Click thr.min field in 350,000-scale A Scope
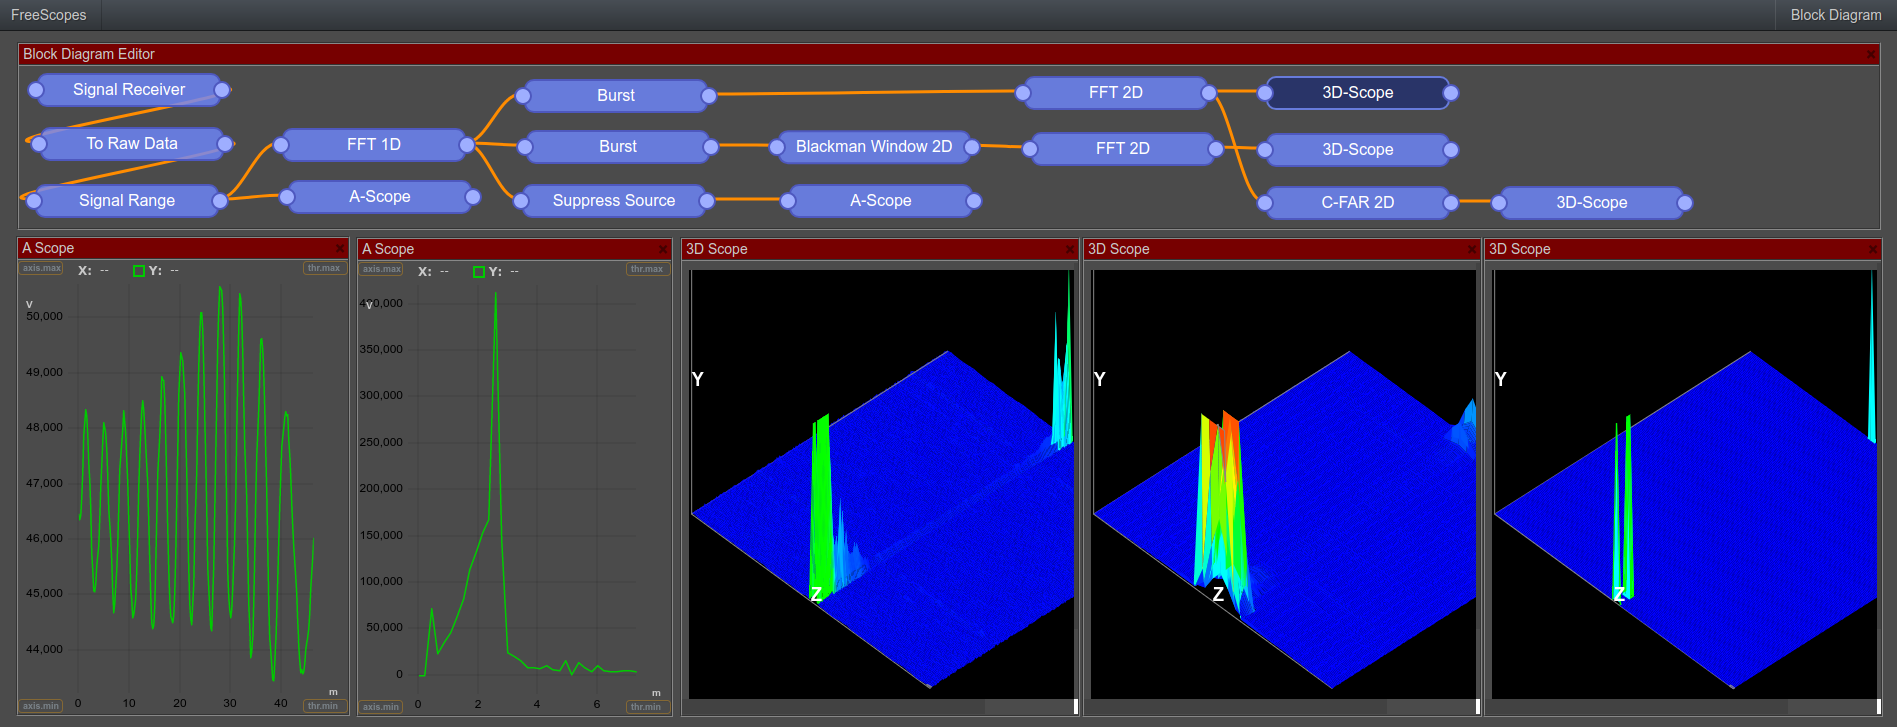 pyautogui.click(x=646, y=707)
